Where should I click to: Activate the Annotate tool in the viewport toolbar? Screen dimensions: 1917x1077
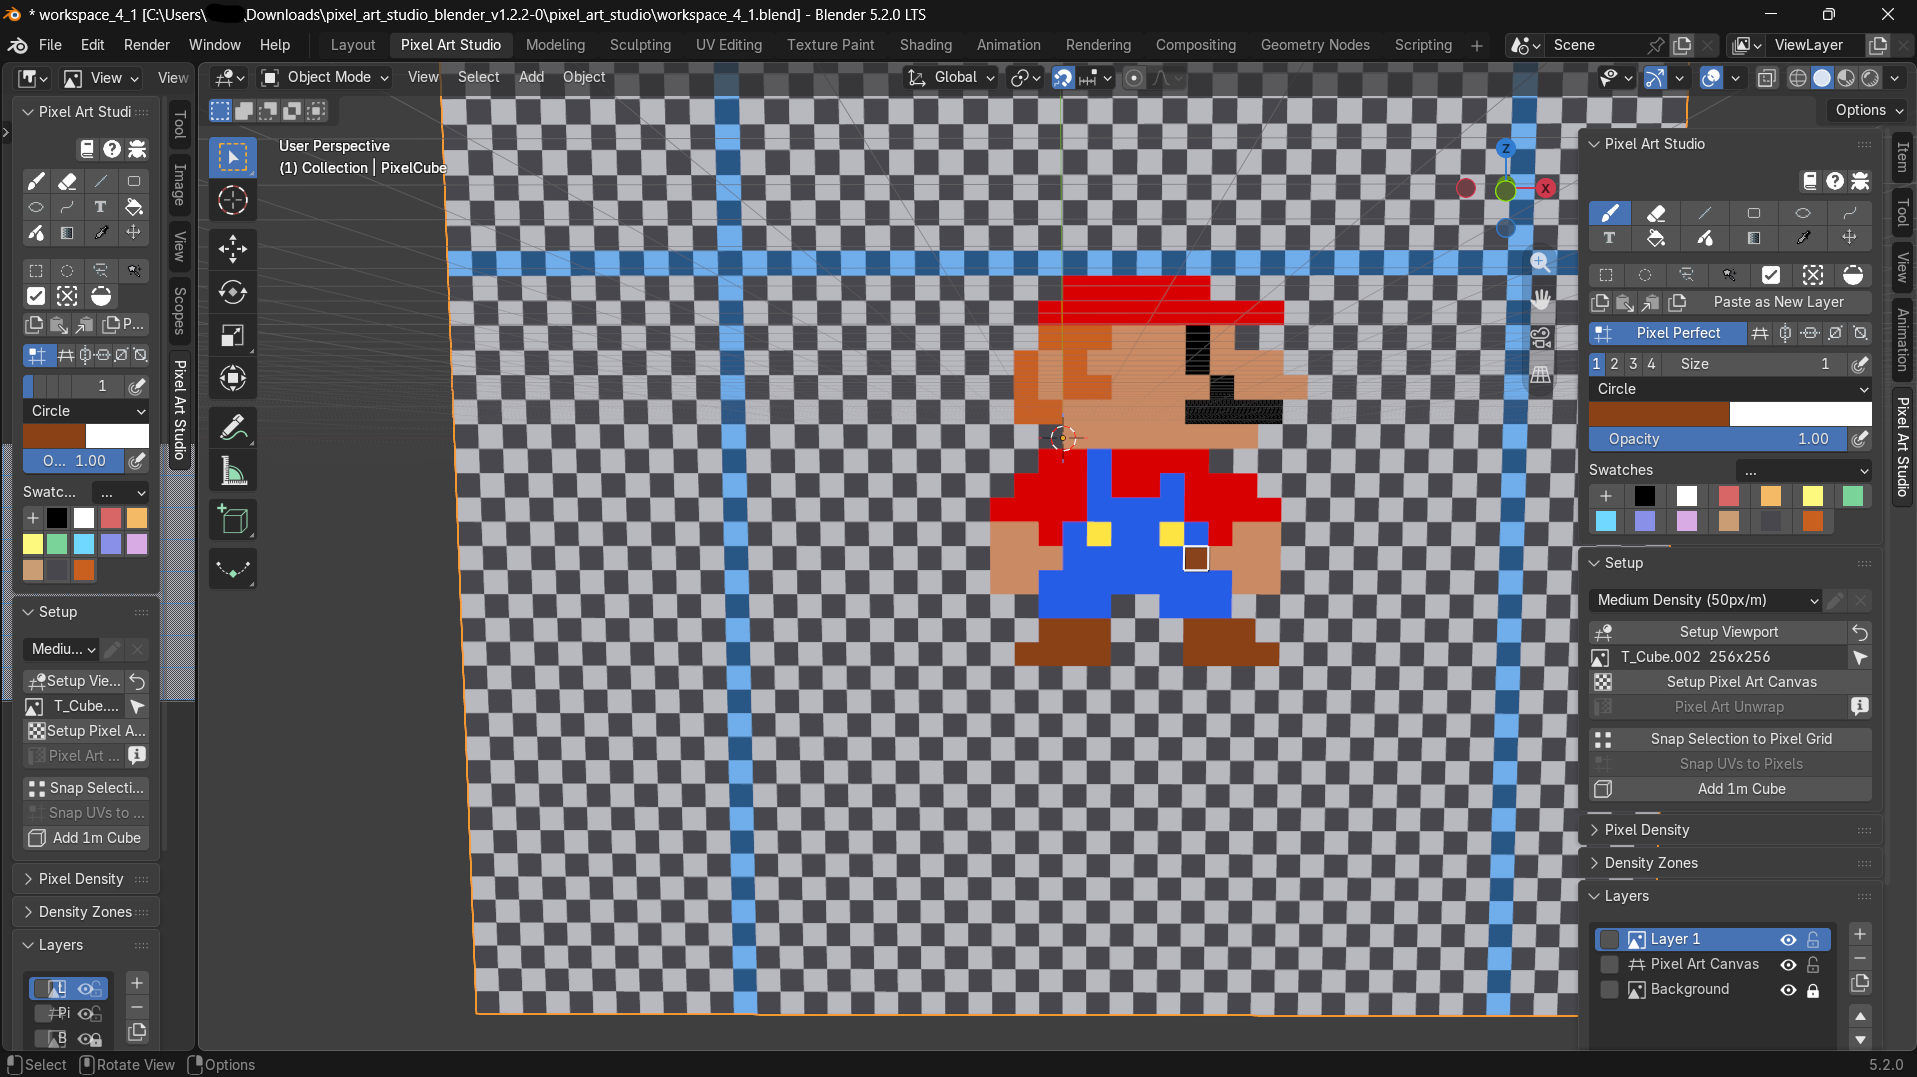tap(233, 428)
